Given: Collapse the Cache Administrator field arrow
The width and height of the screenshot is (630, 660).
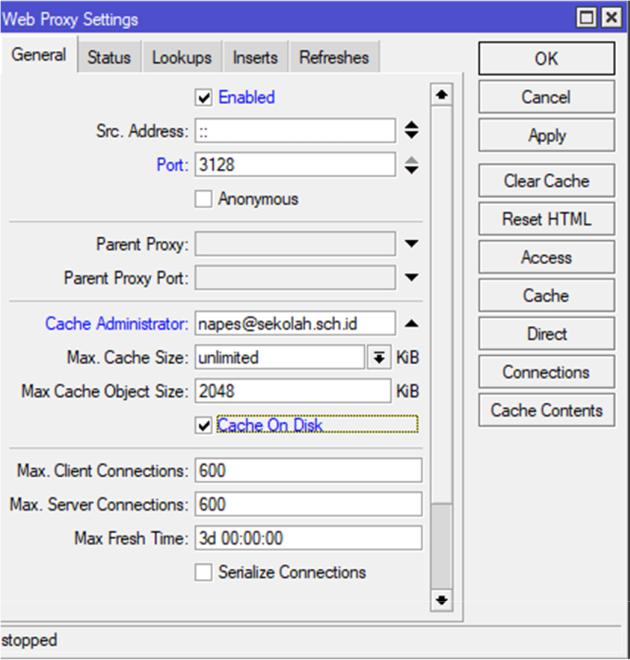Looking at the screenshot, I should 411,324.
